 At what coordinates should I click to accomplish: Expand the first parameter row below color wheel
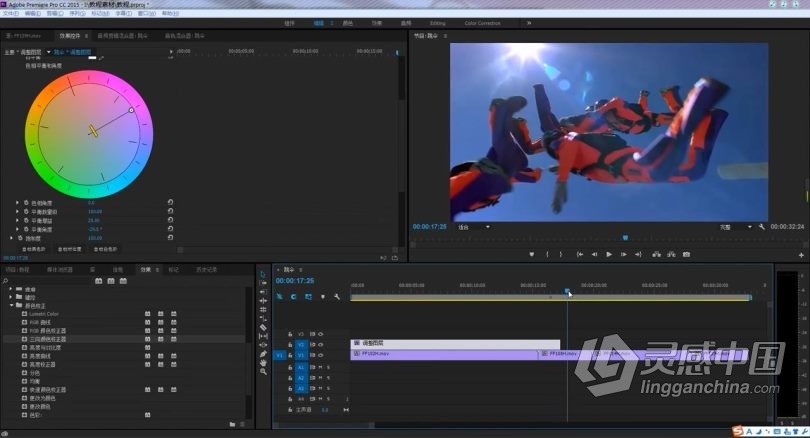[x=18, y=202]
